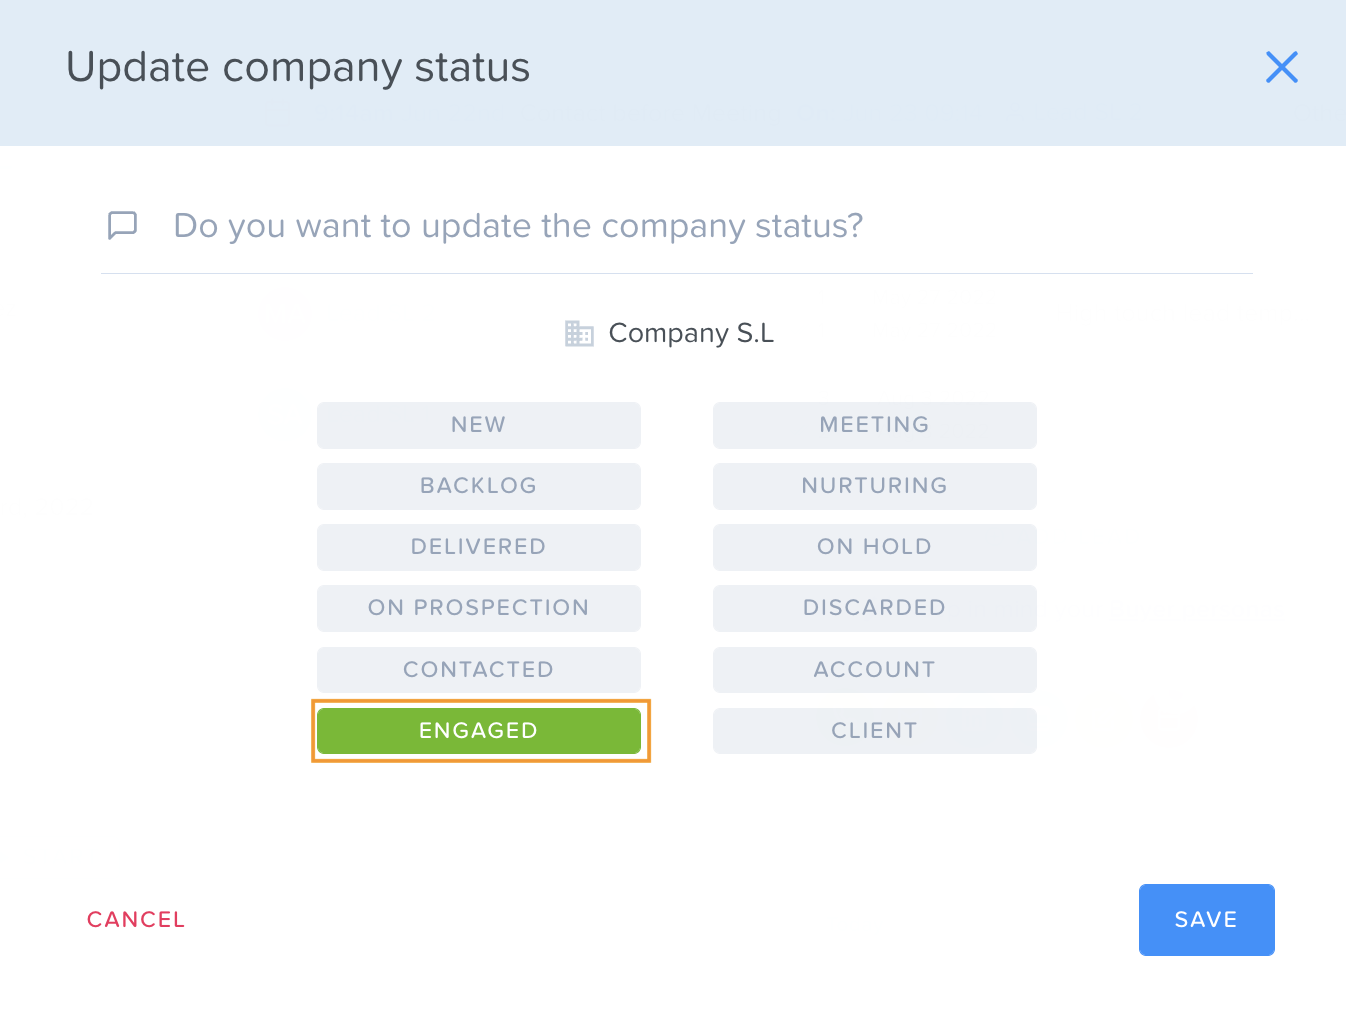Select the ON HOLD status
This screenshot has width=1346, height=1019.
874,547
